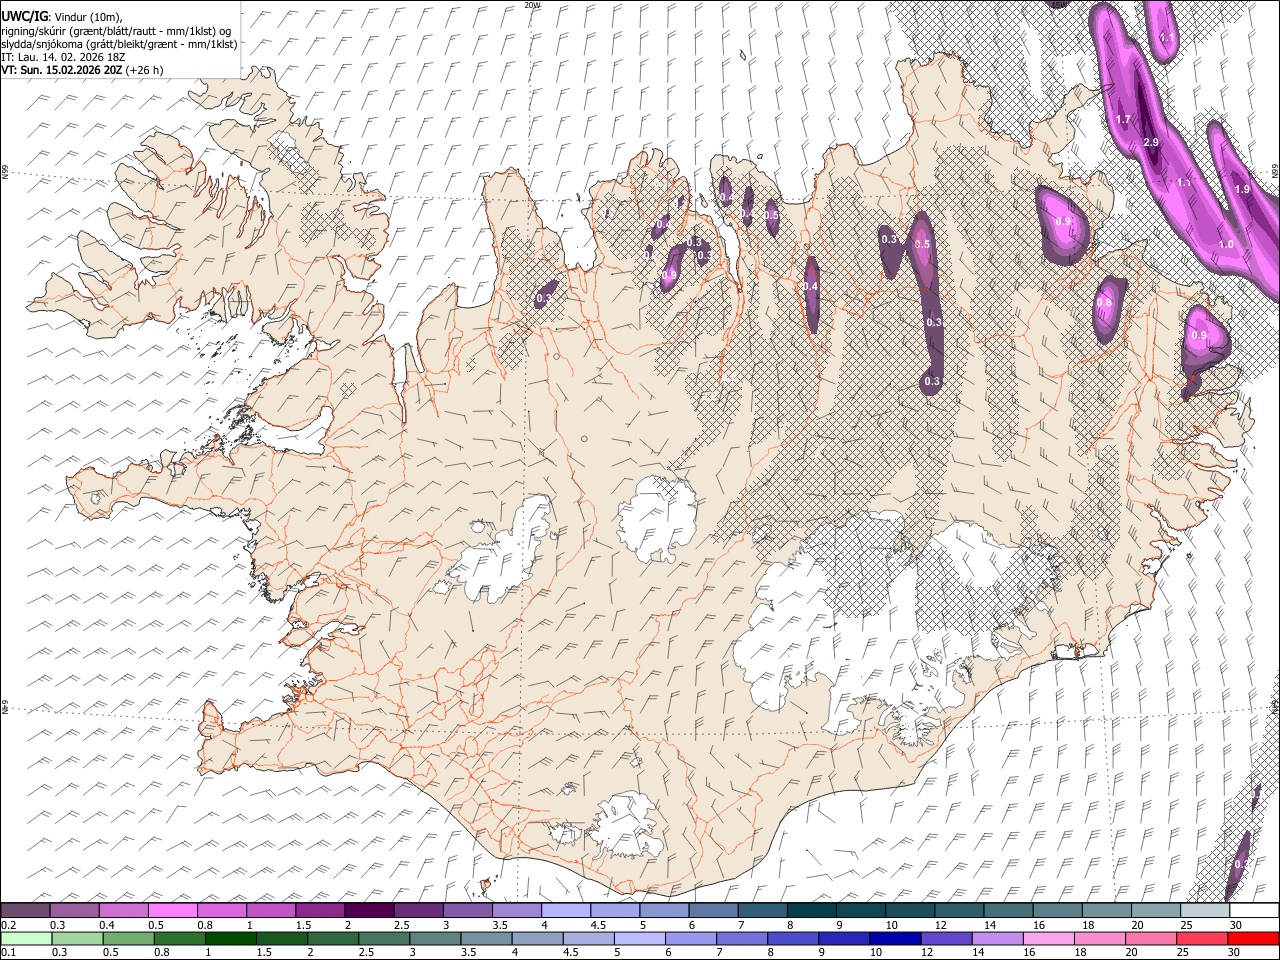Click the '1.9' snowfall value near right edge
Viewport: 1280px width, 960px height.
click(1242, 189)
